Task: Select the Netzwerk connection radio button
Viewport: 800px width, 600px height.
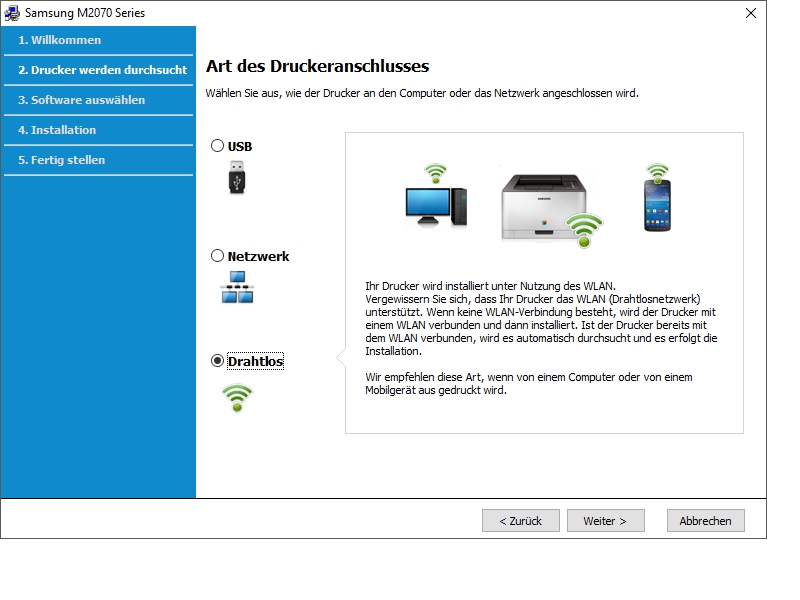Action: click(217, 256)
